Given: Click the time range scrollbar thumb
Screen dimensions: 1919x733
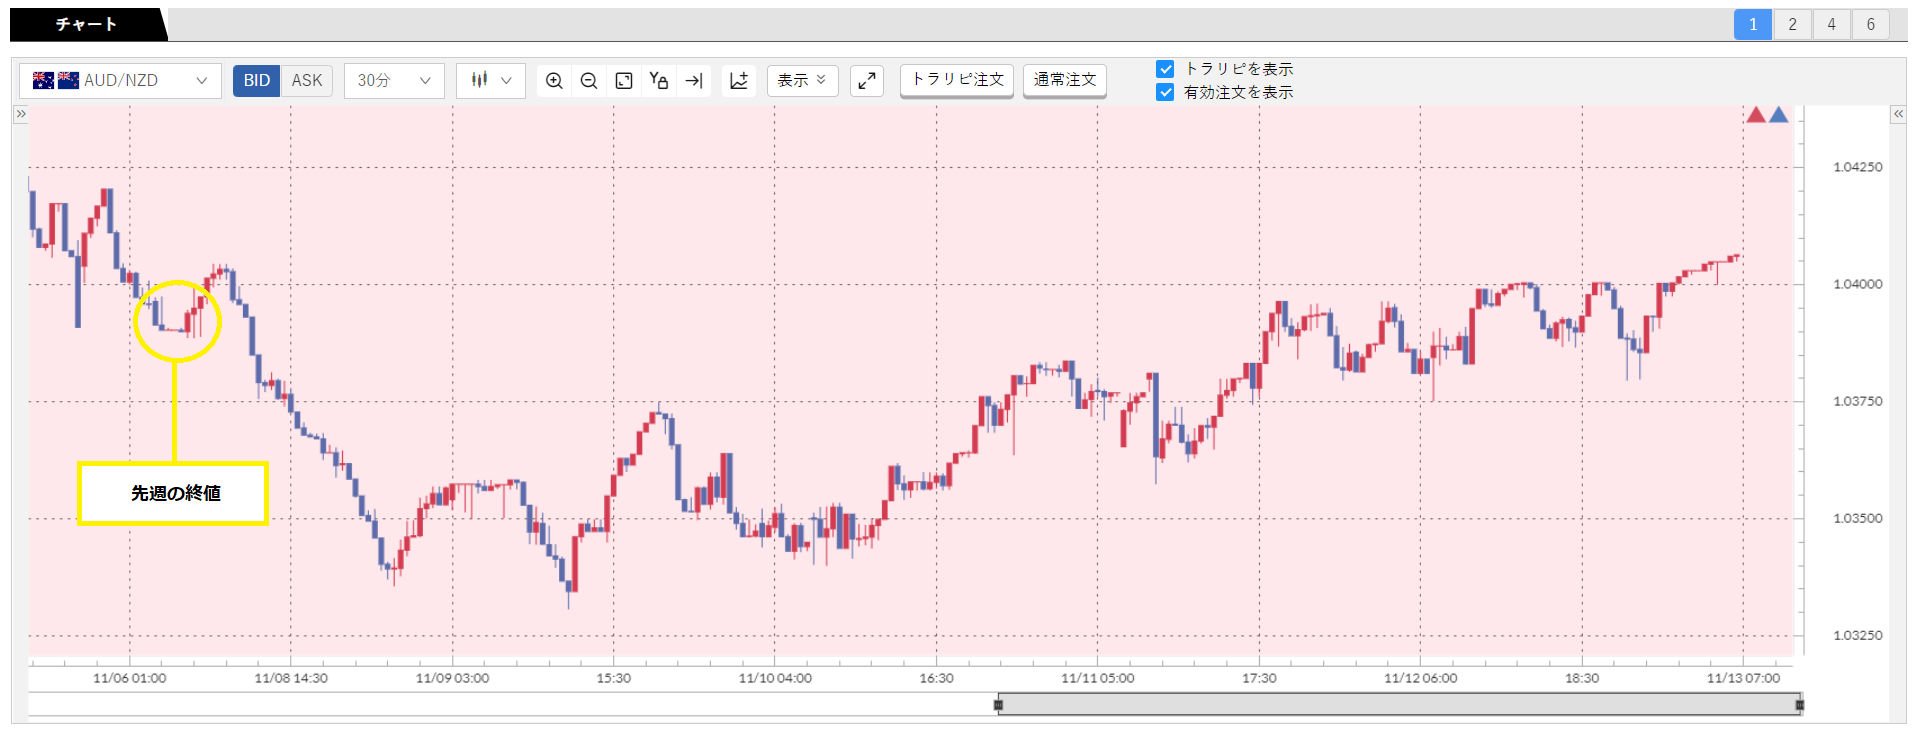Looking at the screenshot, I should [x=1399, y=705].
